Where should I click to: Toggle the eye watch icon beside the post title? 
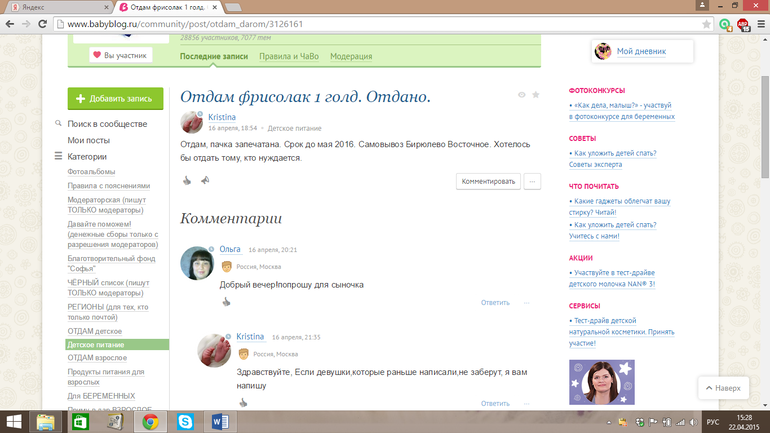point(521,95)
